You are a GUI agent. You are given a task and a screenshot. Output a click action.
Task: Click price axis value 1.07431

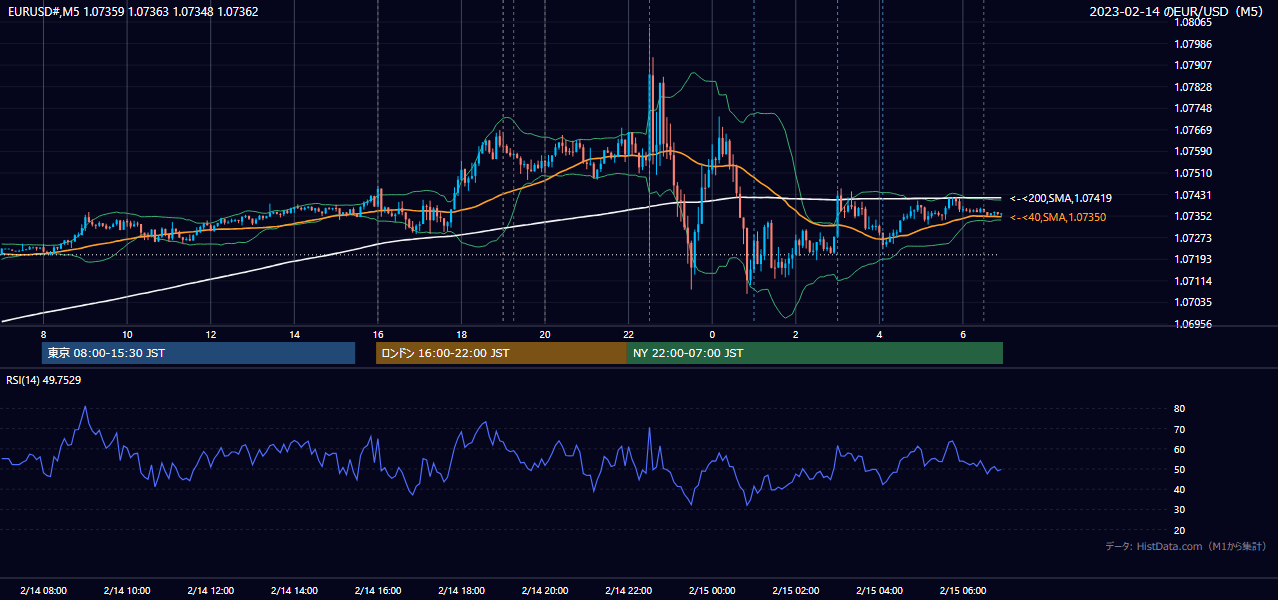(1193, 195)
